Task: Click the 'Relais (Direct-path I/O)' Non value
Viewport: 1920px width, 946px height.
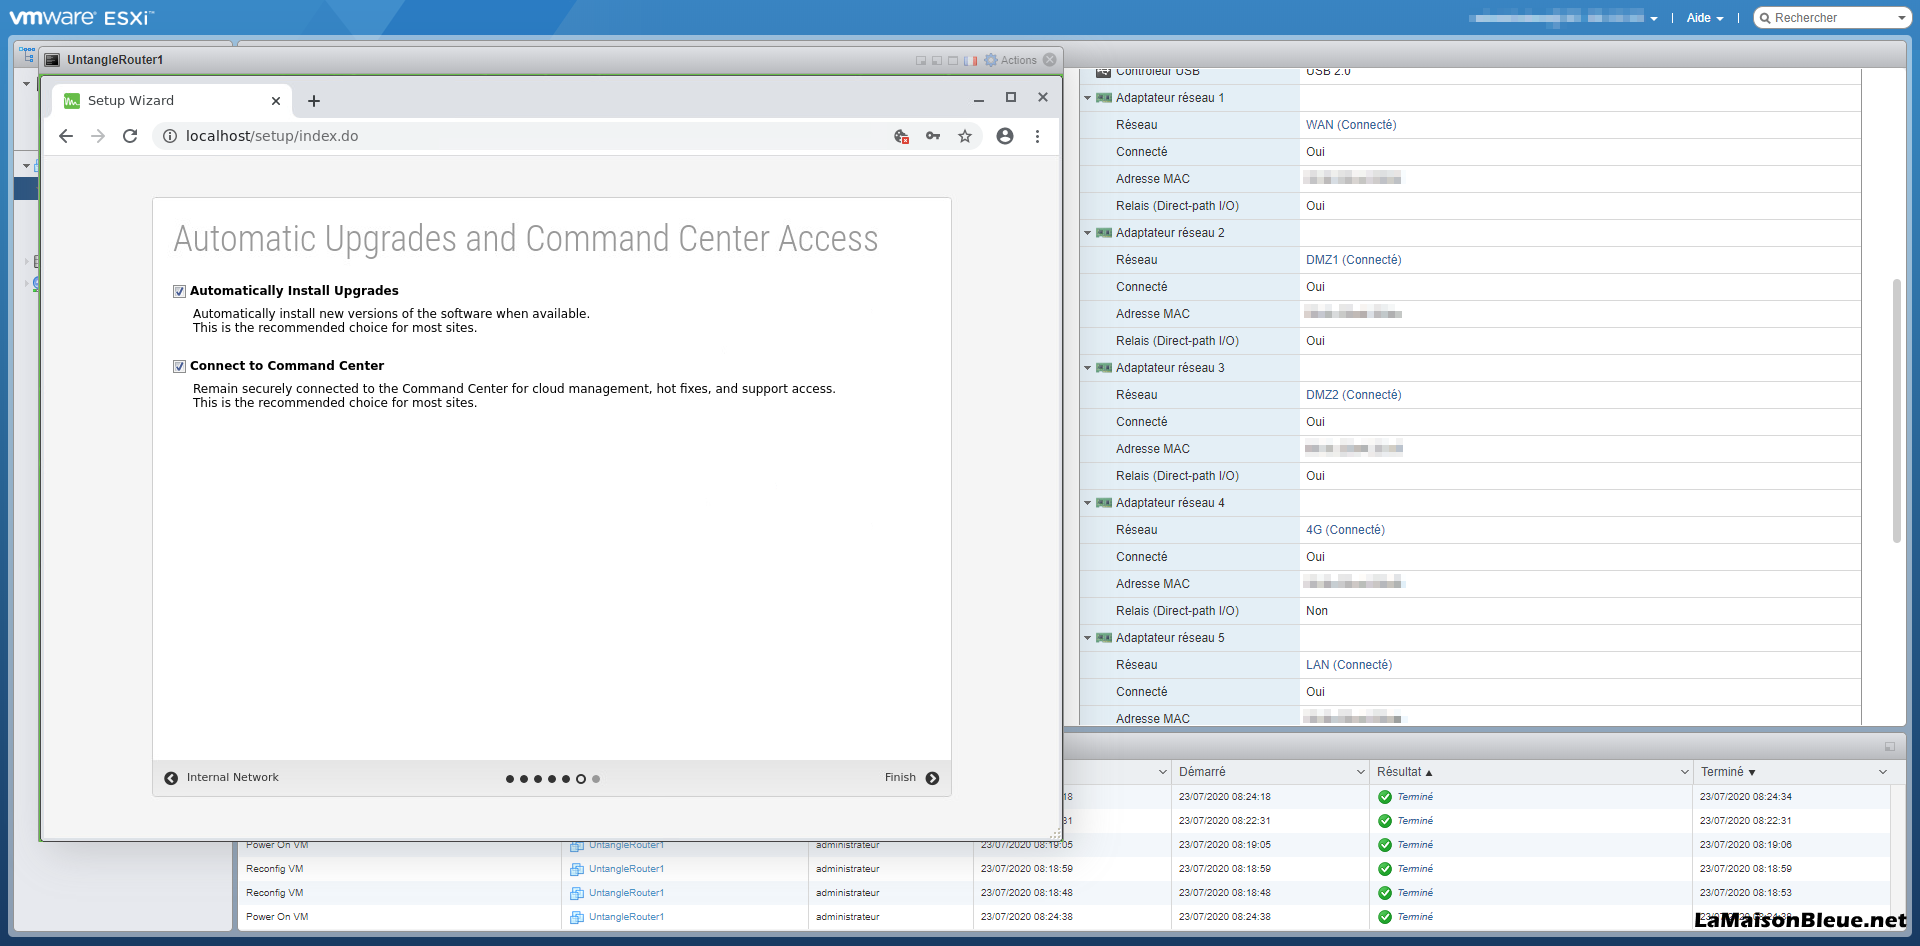Action: 1316,611
